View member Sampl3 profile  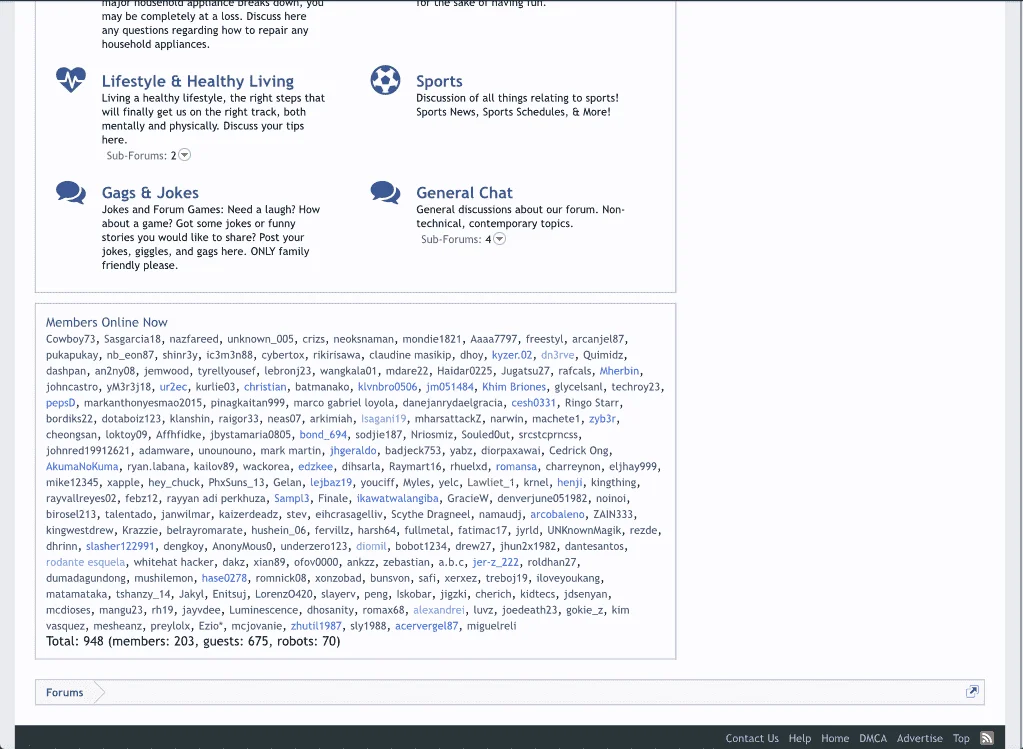click(x=292, y=498)
